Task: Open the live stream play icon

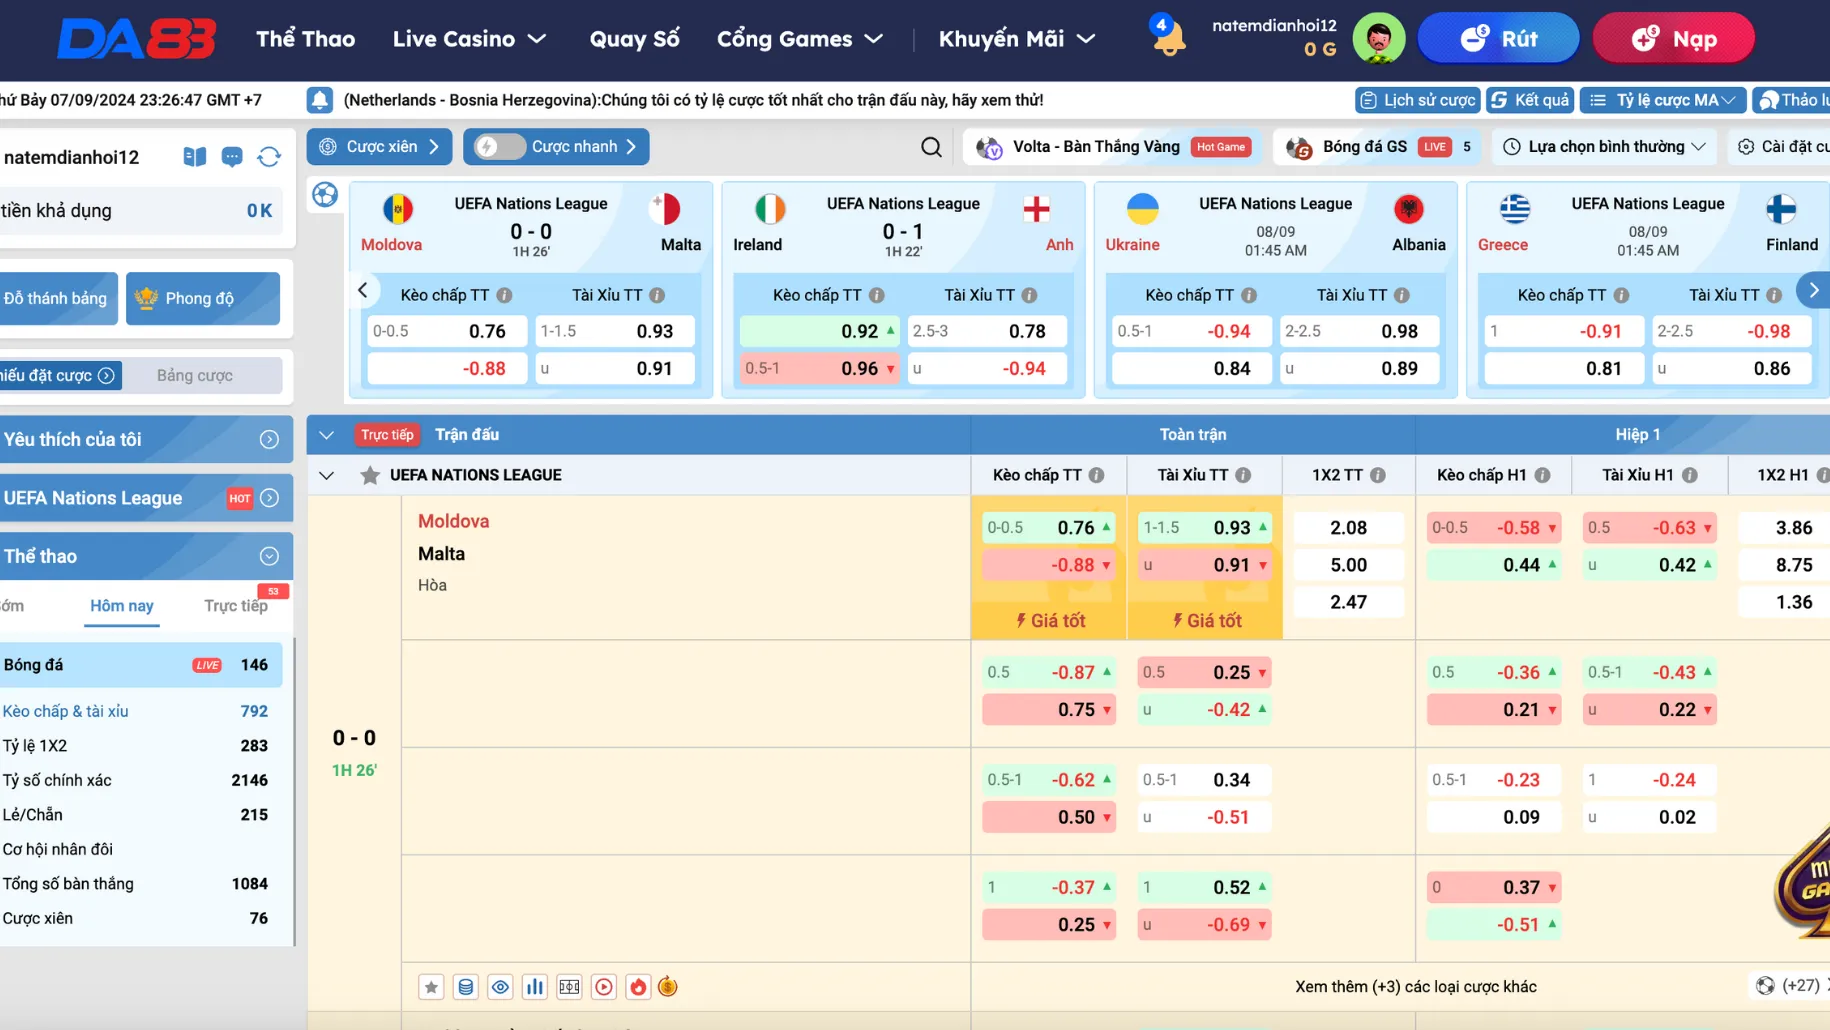Action: (x=604, y=987)
